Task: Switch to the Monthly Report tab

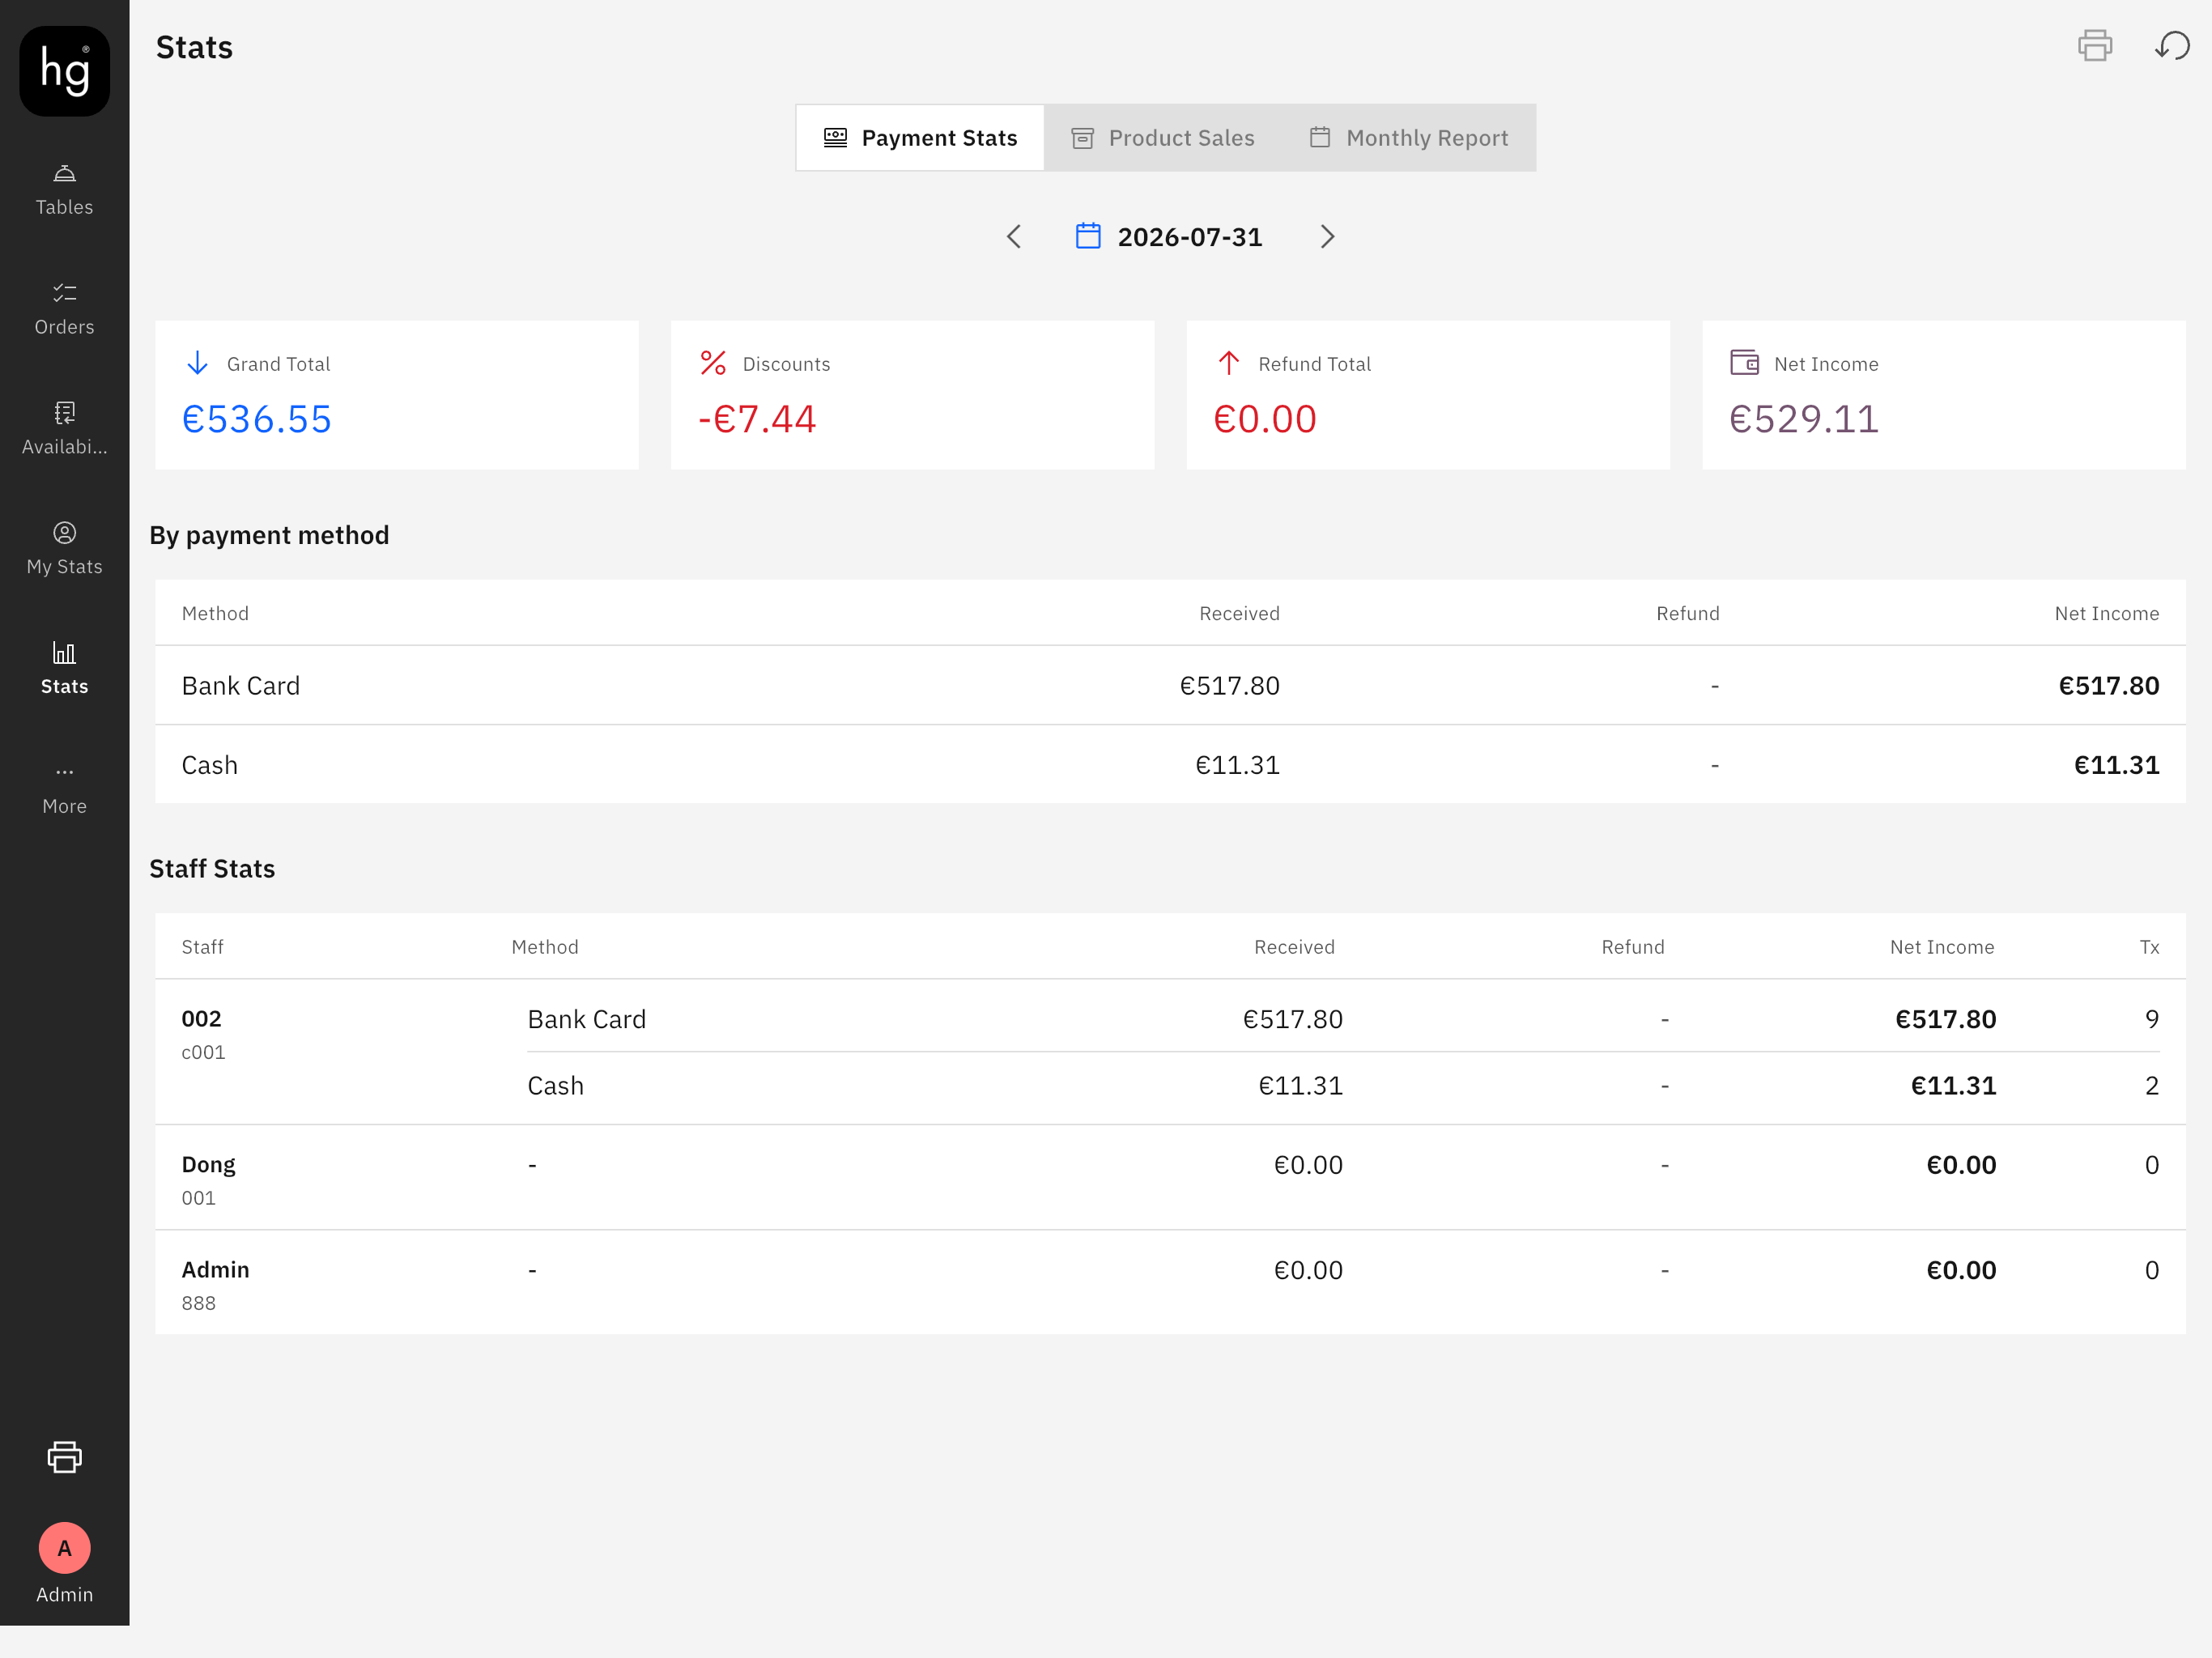Action: (x=1409, y=138)
